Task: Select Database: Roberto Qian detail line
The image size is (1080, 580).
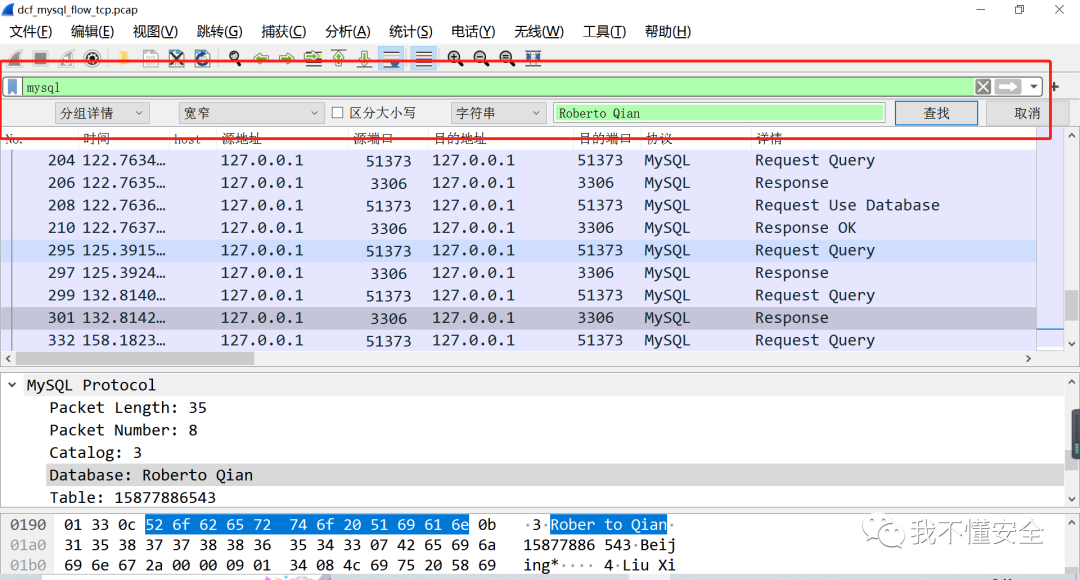Action: (554, 475)
